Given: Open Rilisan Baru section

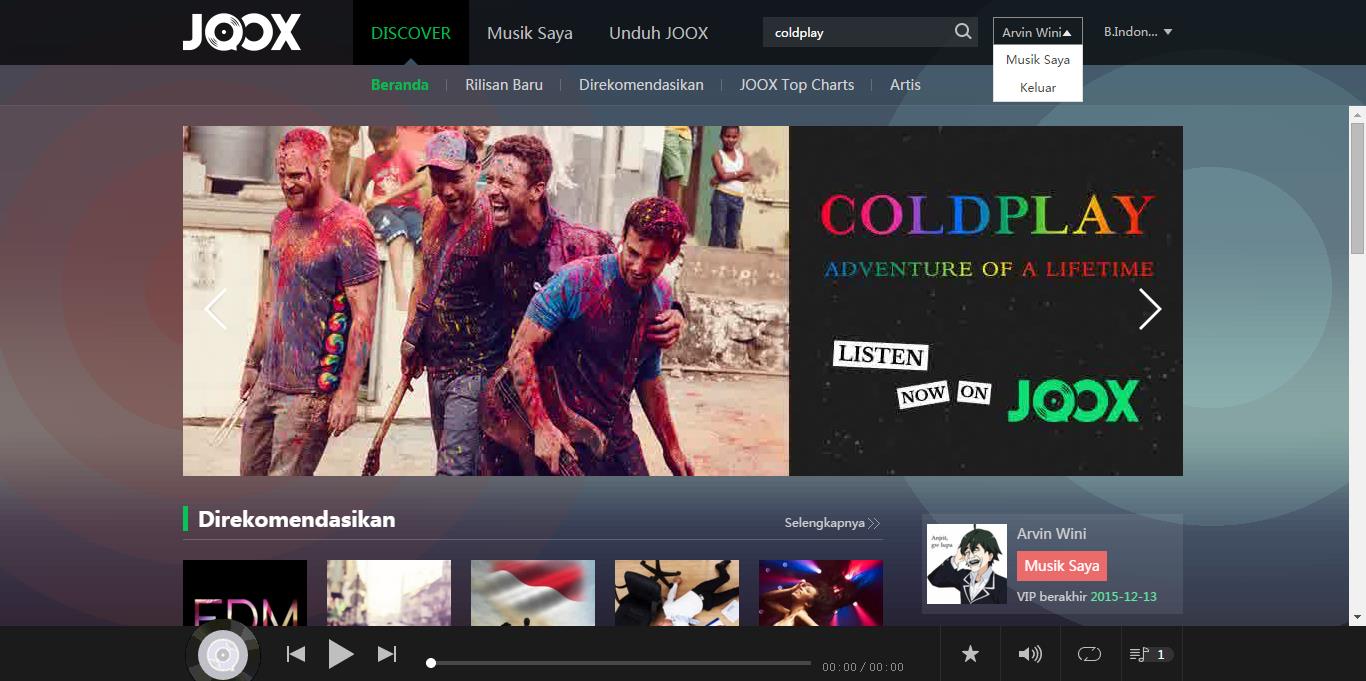Looking at the screenshot, I should click(x=504, y=85).
